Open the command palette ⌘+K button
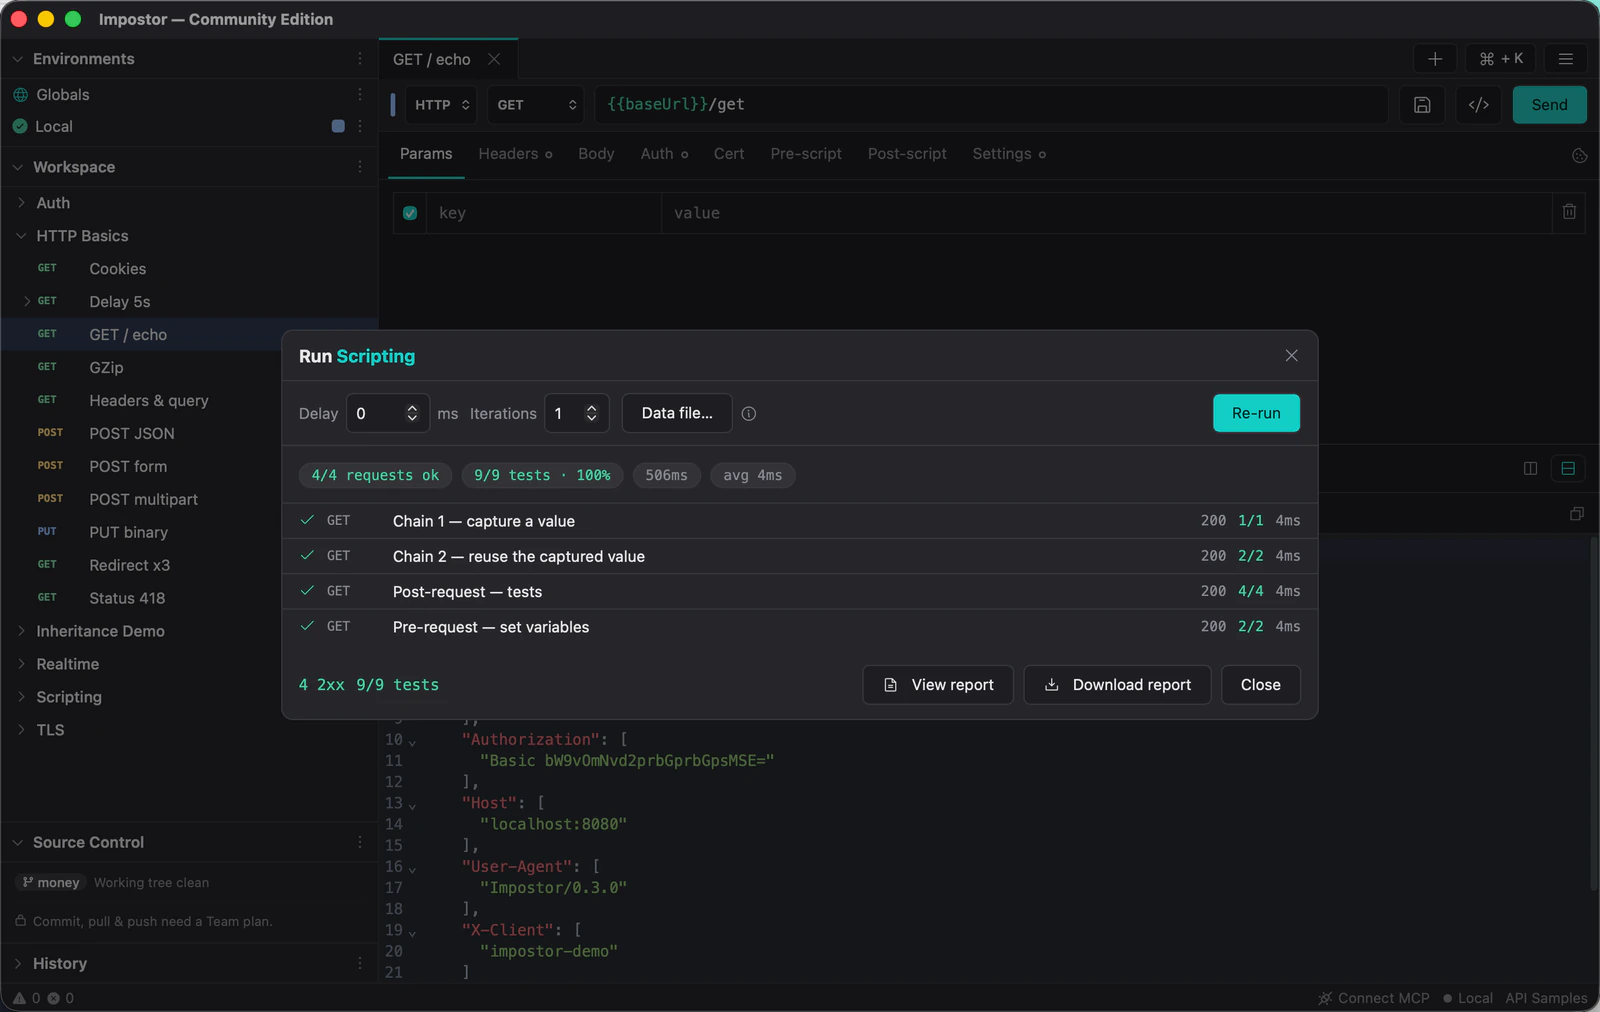This screenshot has height=1012, width=1600. [1501, 59]
